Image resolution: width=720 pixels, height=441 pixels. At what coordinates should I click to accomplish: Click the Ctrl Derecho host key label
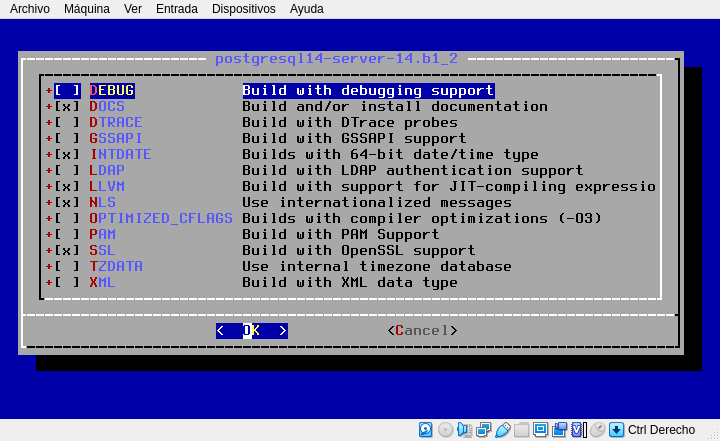661,430
